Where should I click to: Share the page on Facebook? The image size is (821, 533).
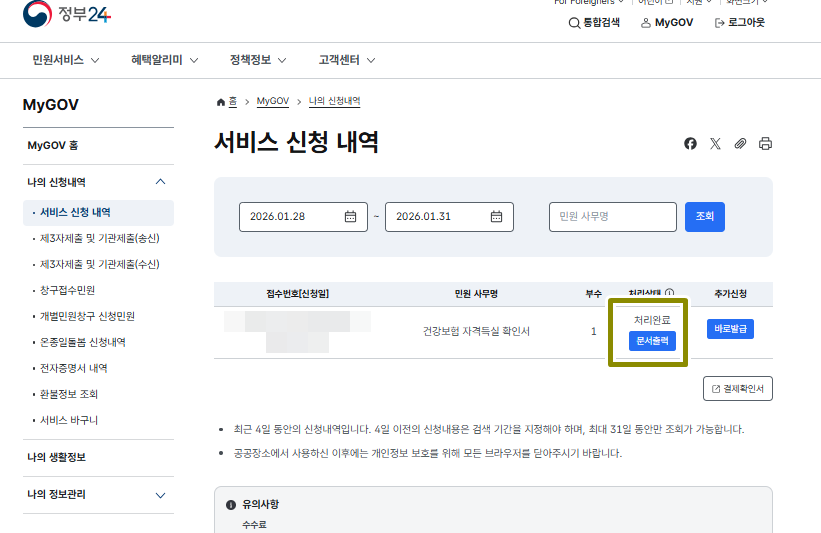click(x=690, y=143)
